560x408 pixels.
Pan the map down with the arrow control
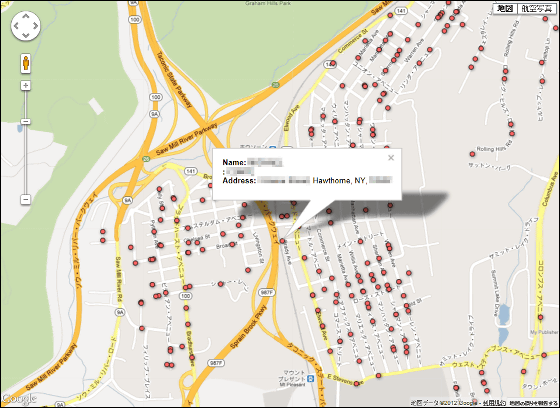point(26,35)
